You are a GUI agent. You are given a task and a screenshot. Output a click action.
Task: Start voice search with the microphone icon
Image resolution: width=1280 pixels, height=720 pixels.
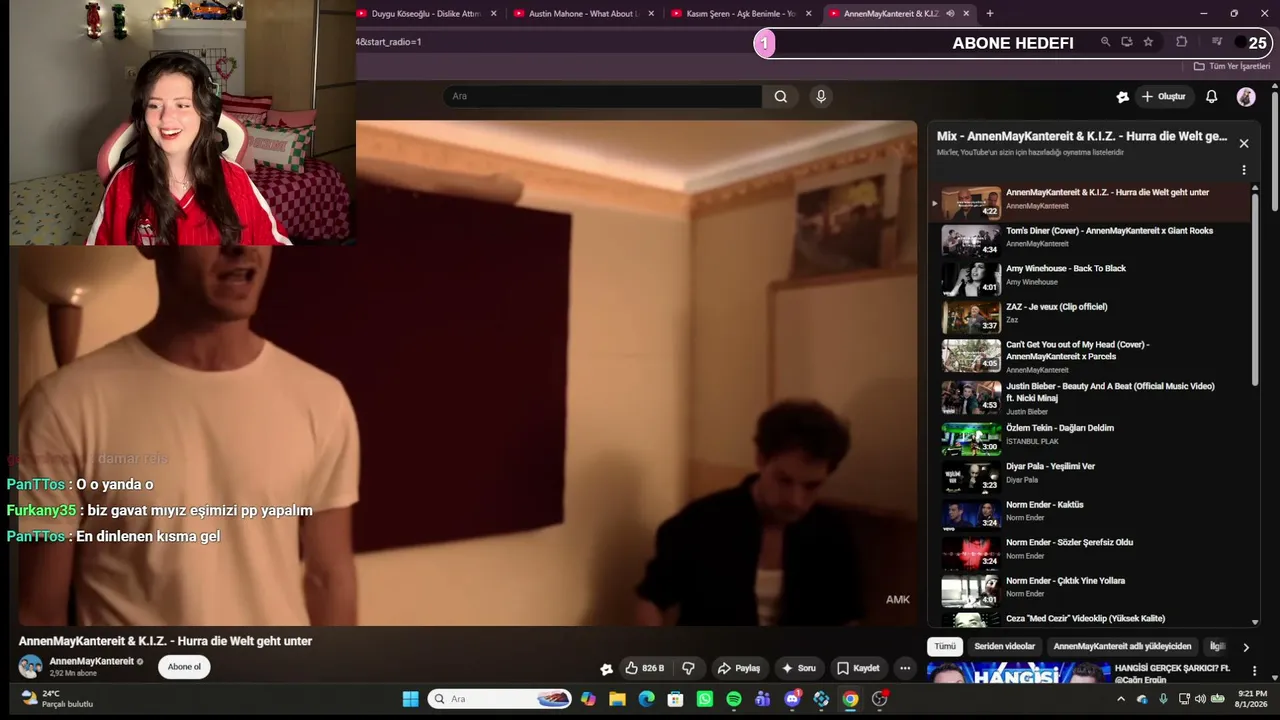pyautogui.click(x=821, y=96)
